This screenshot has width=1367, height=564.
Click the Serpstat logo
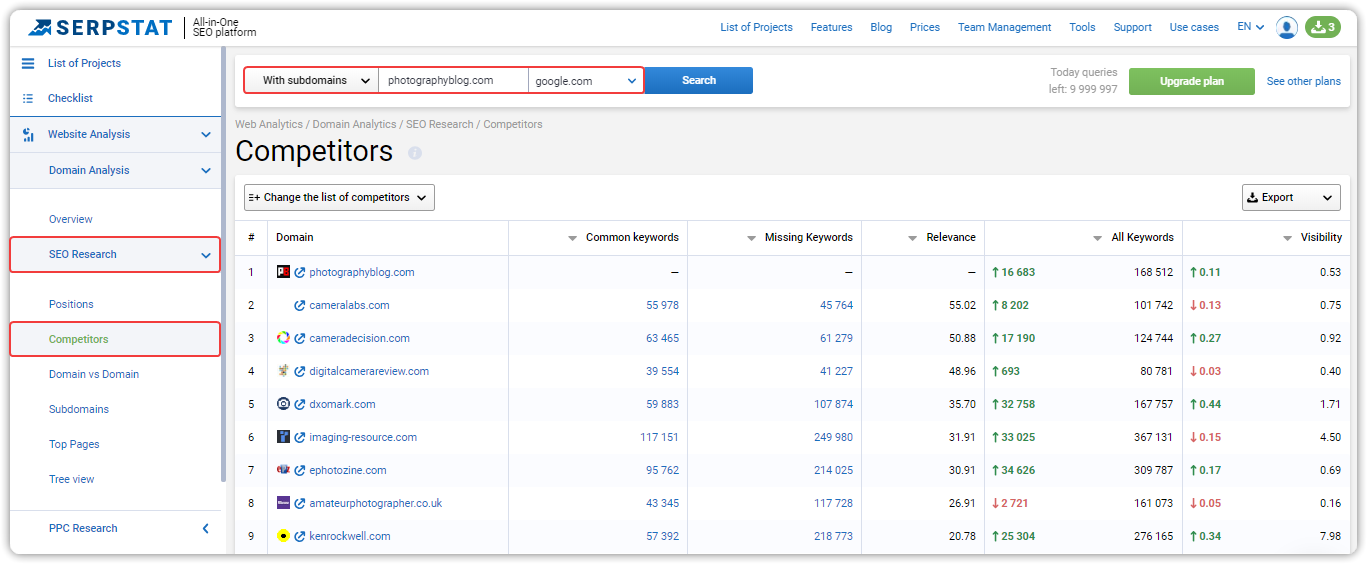tap(100, 27)
